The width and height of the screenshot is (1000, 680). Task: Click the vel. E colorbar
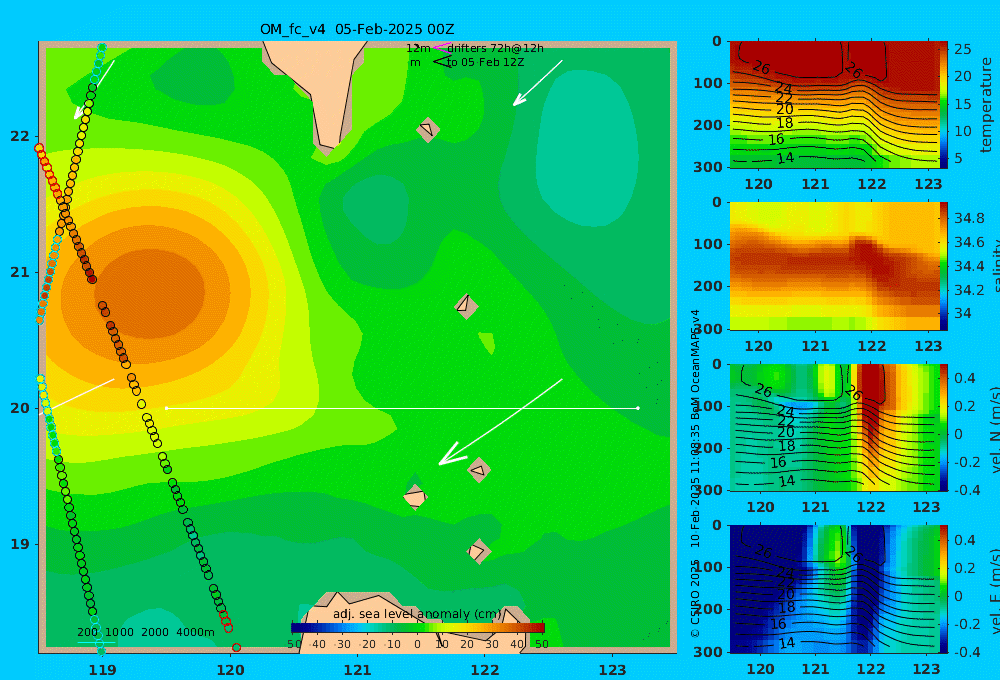tap(944, 589)
